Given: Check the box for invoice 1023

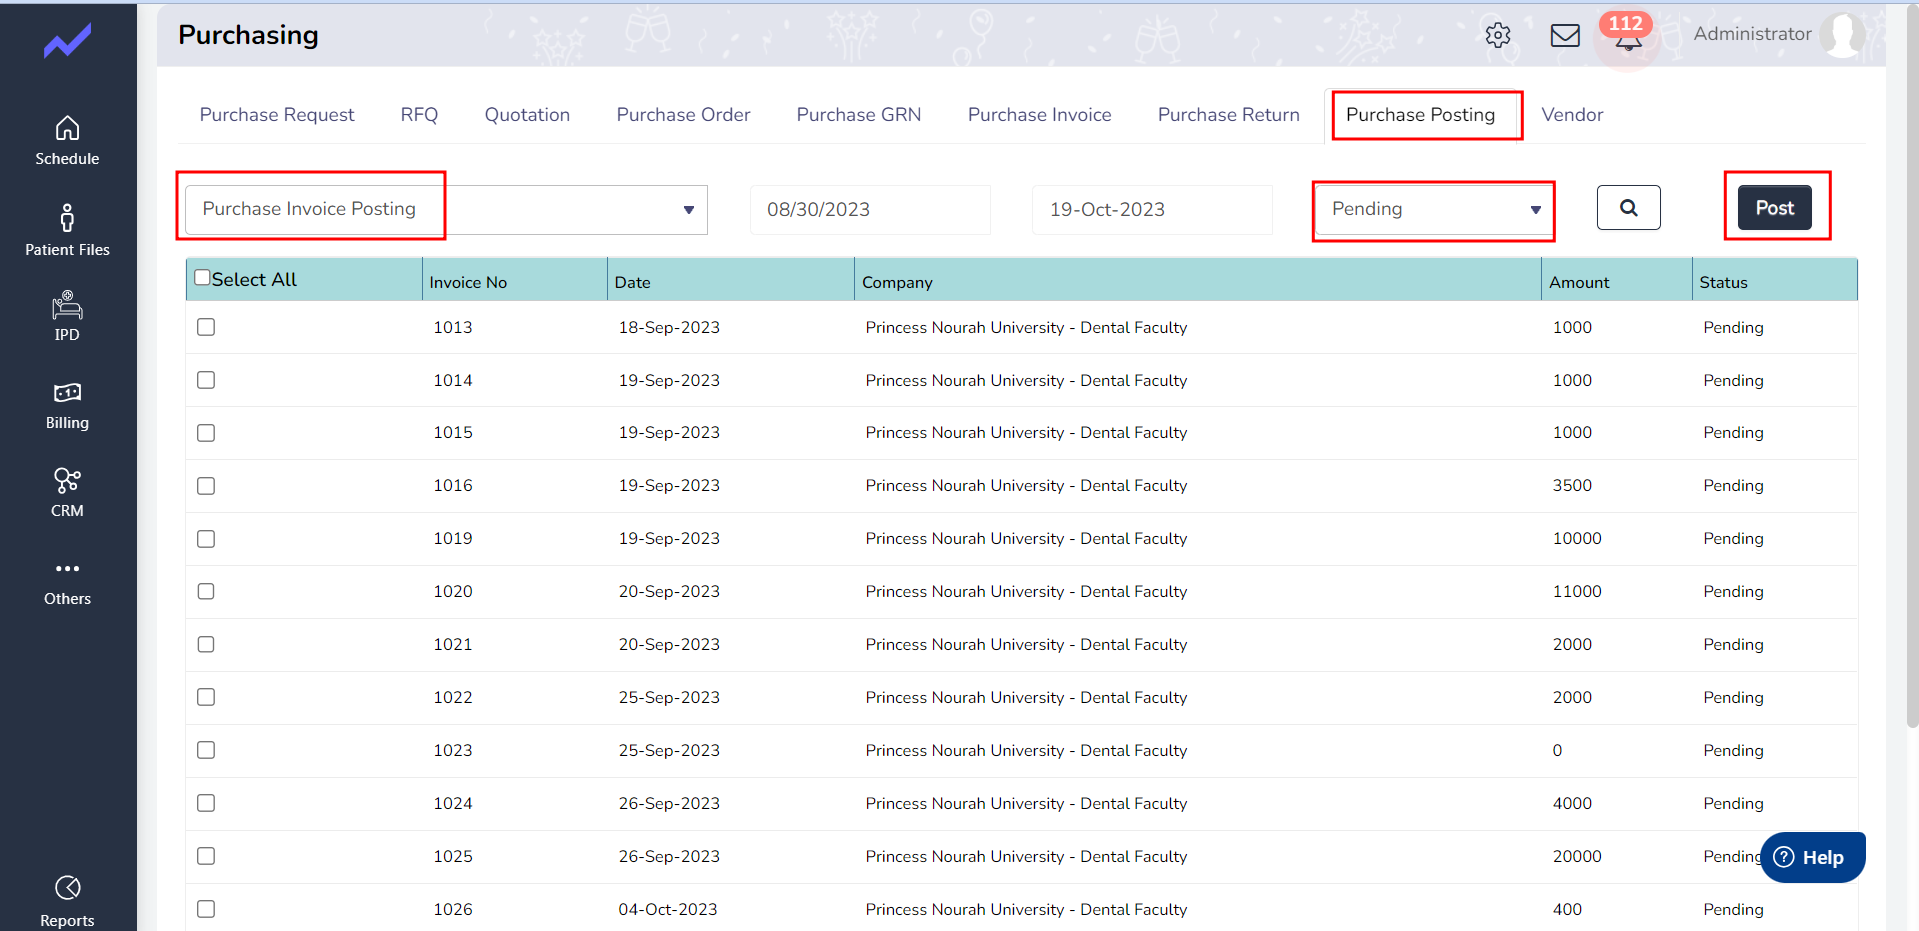Looking at the screenshot, I should pyautogui.click(x=206, y=750).
